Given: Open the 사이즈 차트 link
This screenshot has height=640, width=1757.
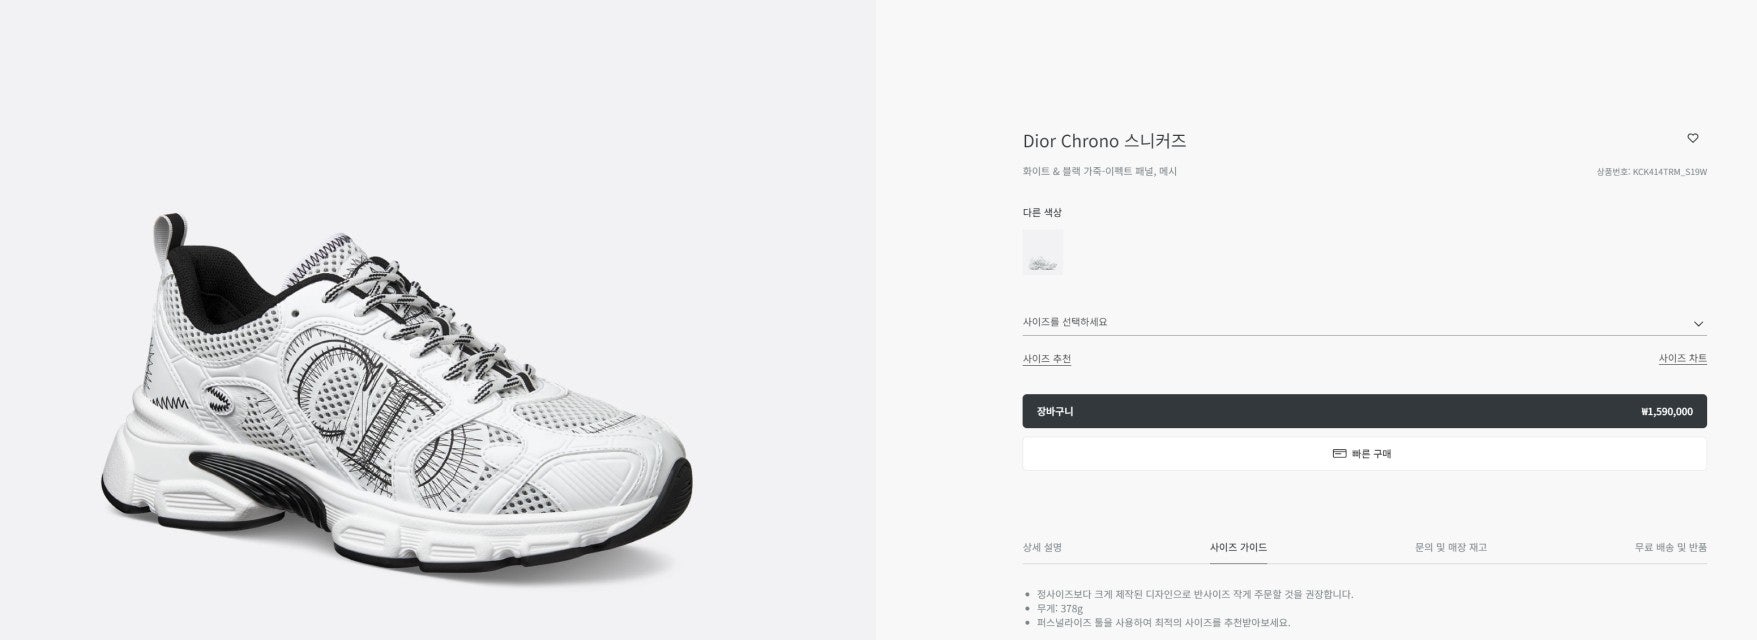Looking at the screenshot, I should [x=1682, y=358].
